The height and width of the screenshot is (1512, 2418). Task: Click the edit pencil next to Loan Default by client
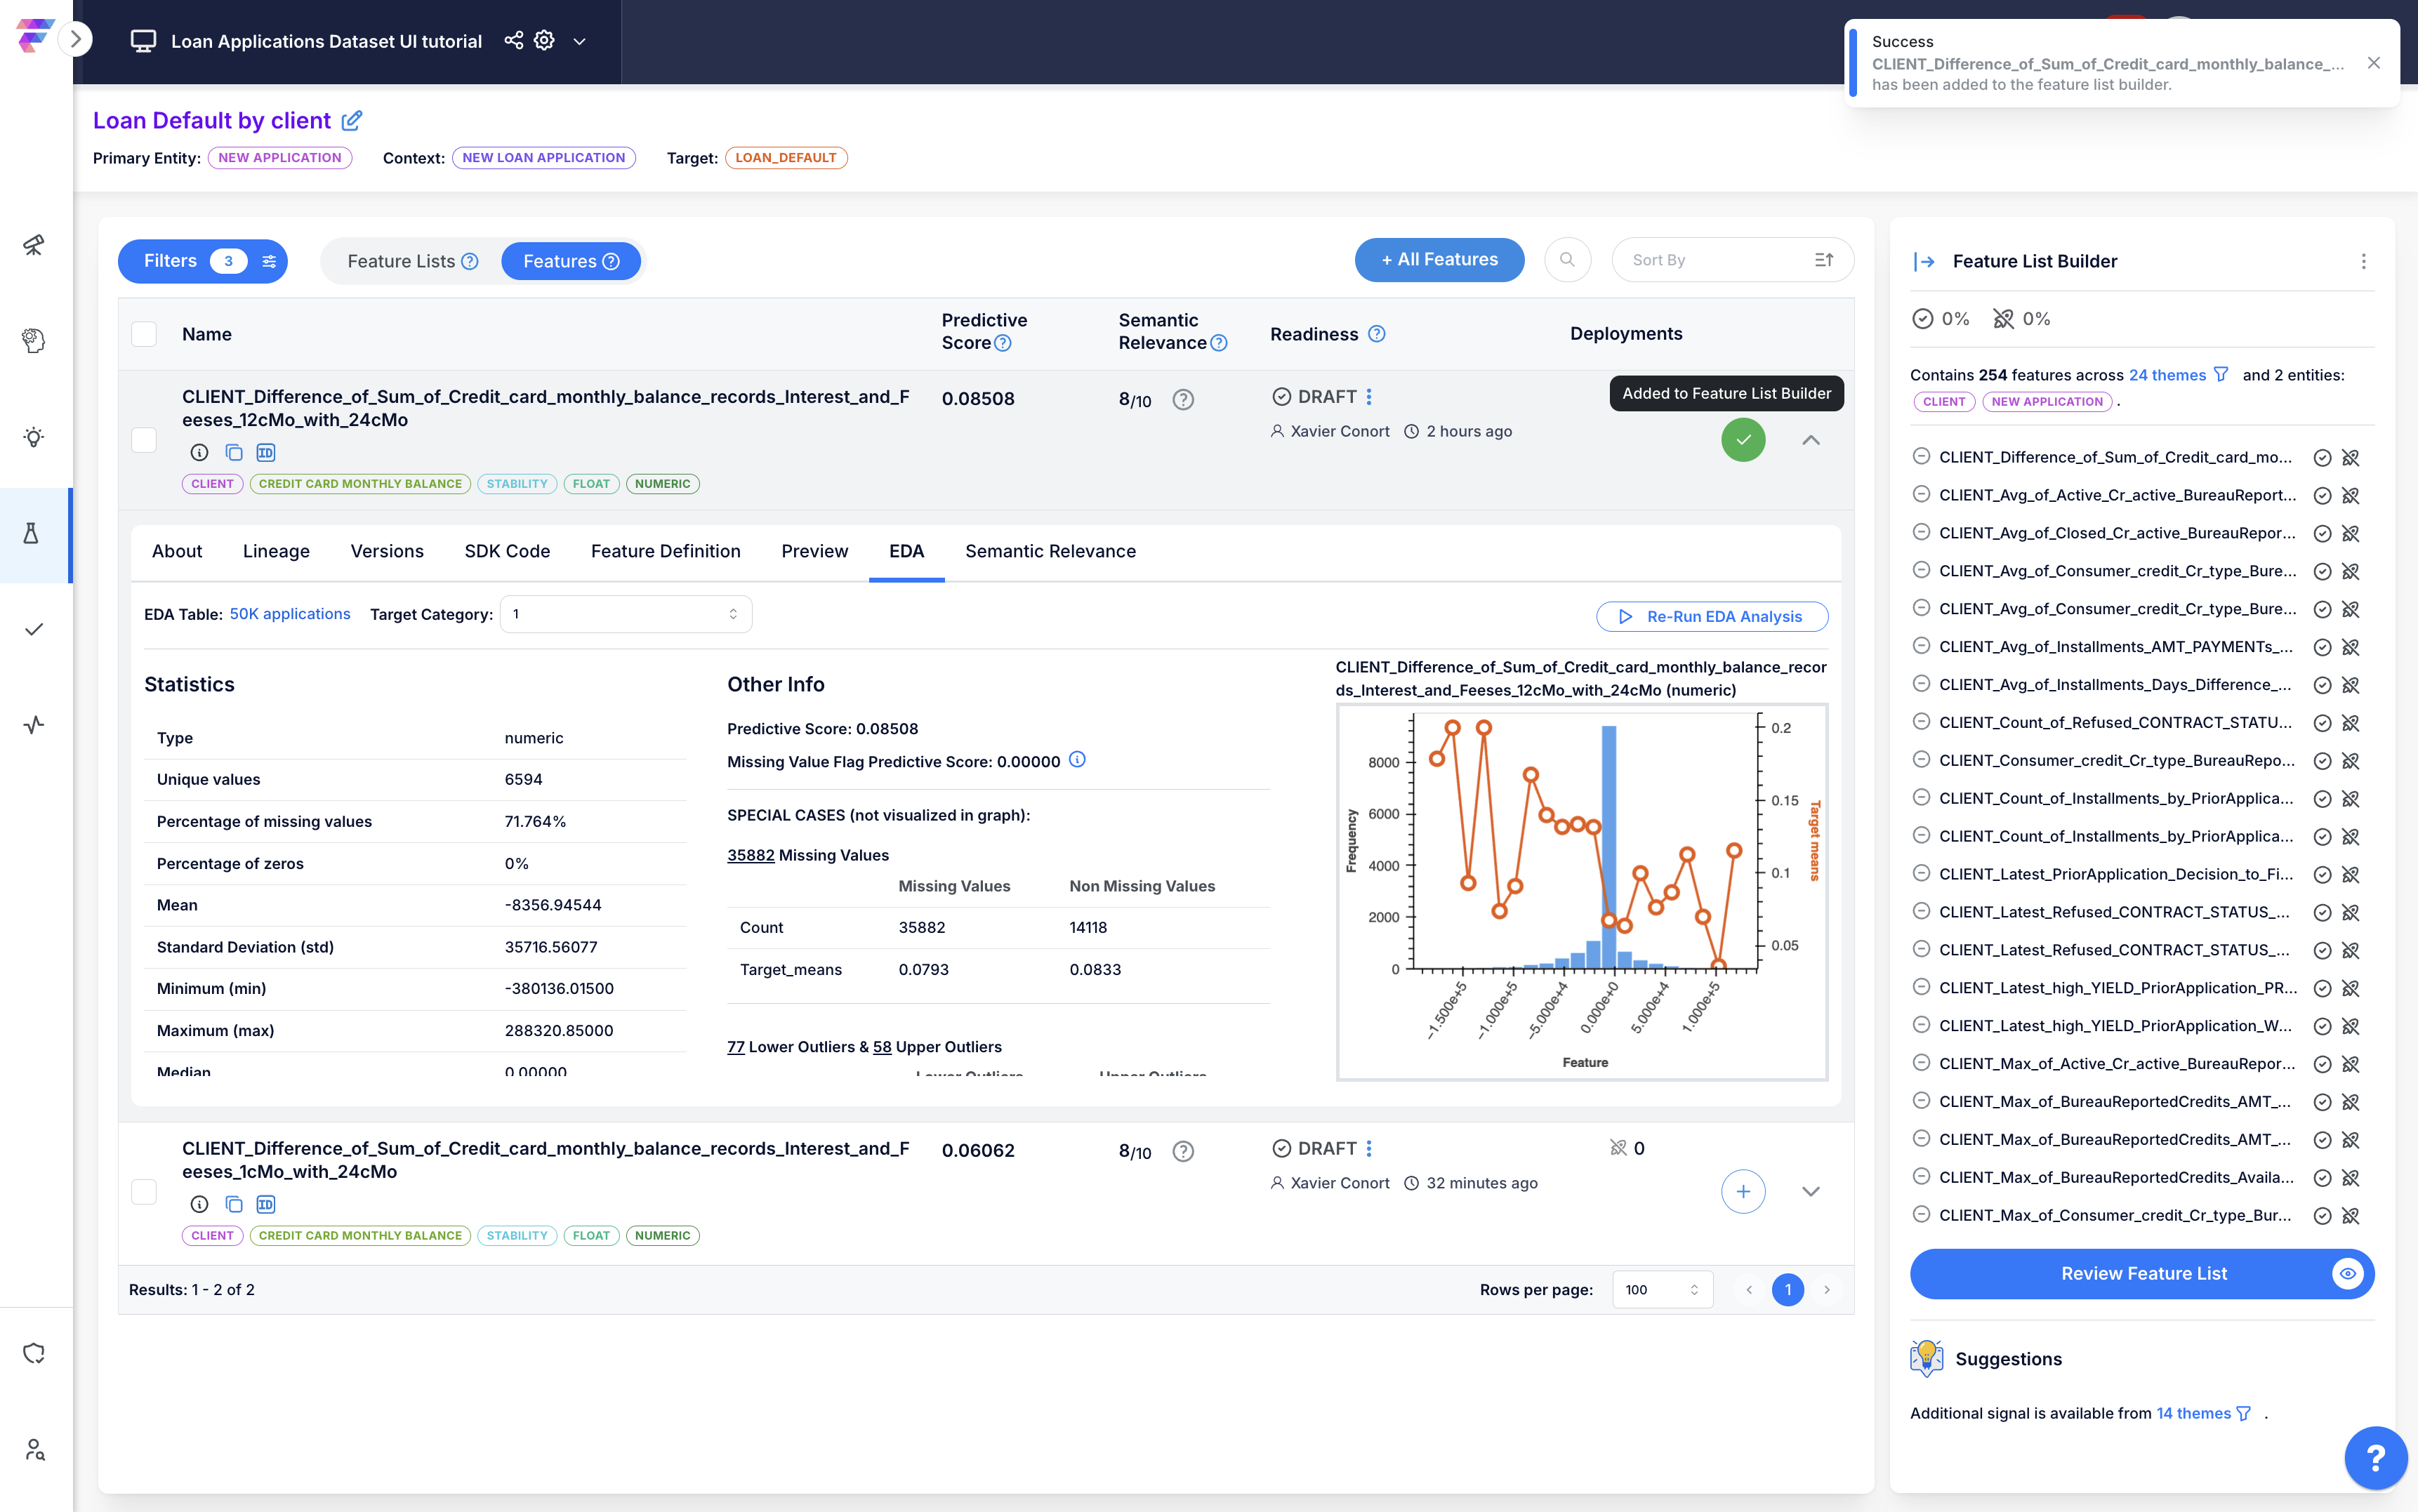point(352,121)
